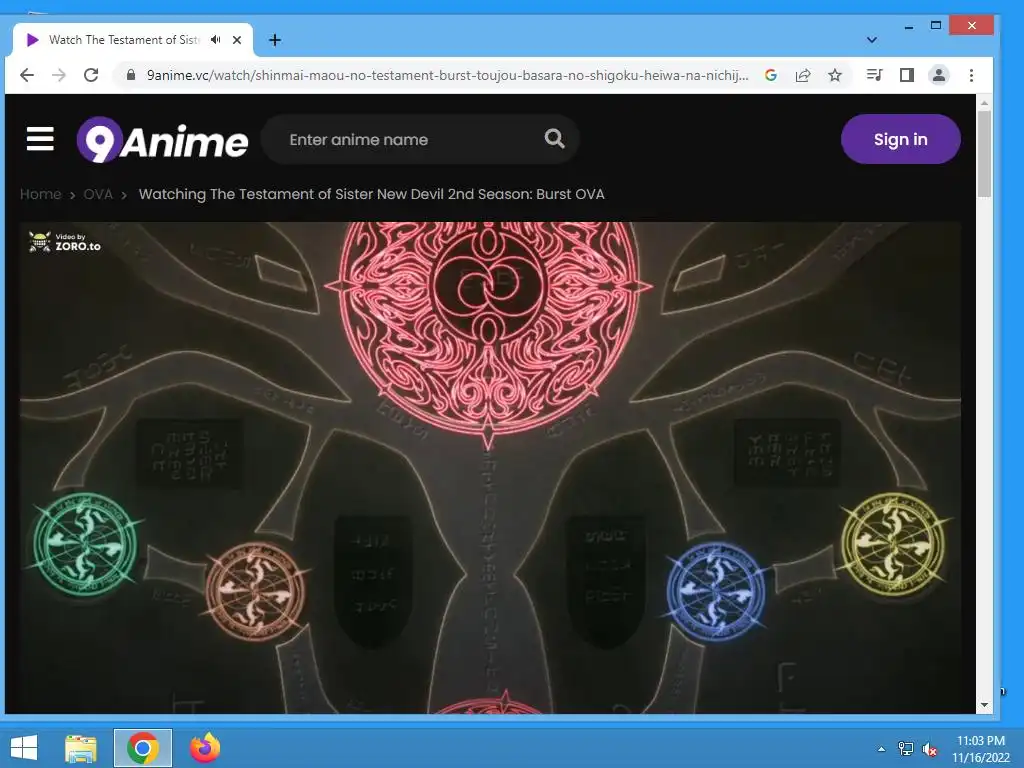Screen dimensions: 1024x768
Task: Toggle the Chrome side panel
Action: click(906, 75)
